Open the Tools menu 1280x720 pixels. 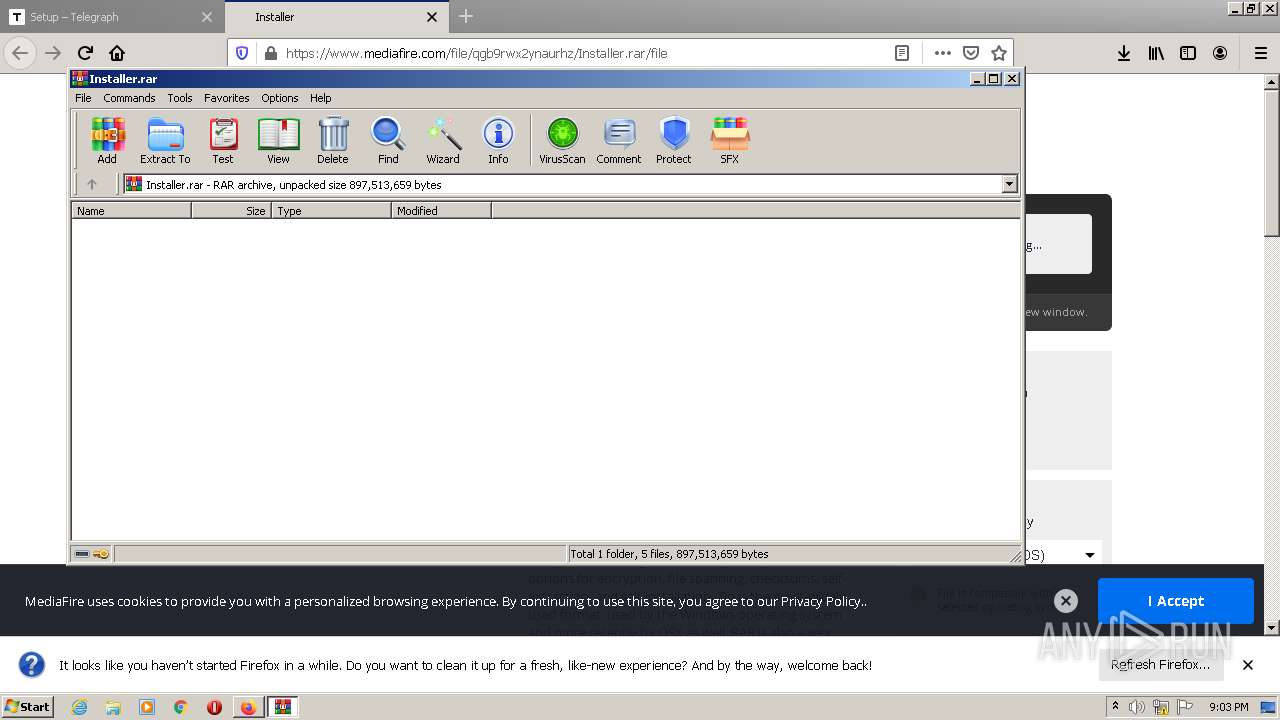point(180,98)
